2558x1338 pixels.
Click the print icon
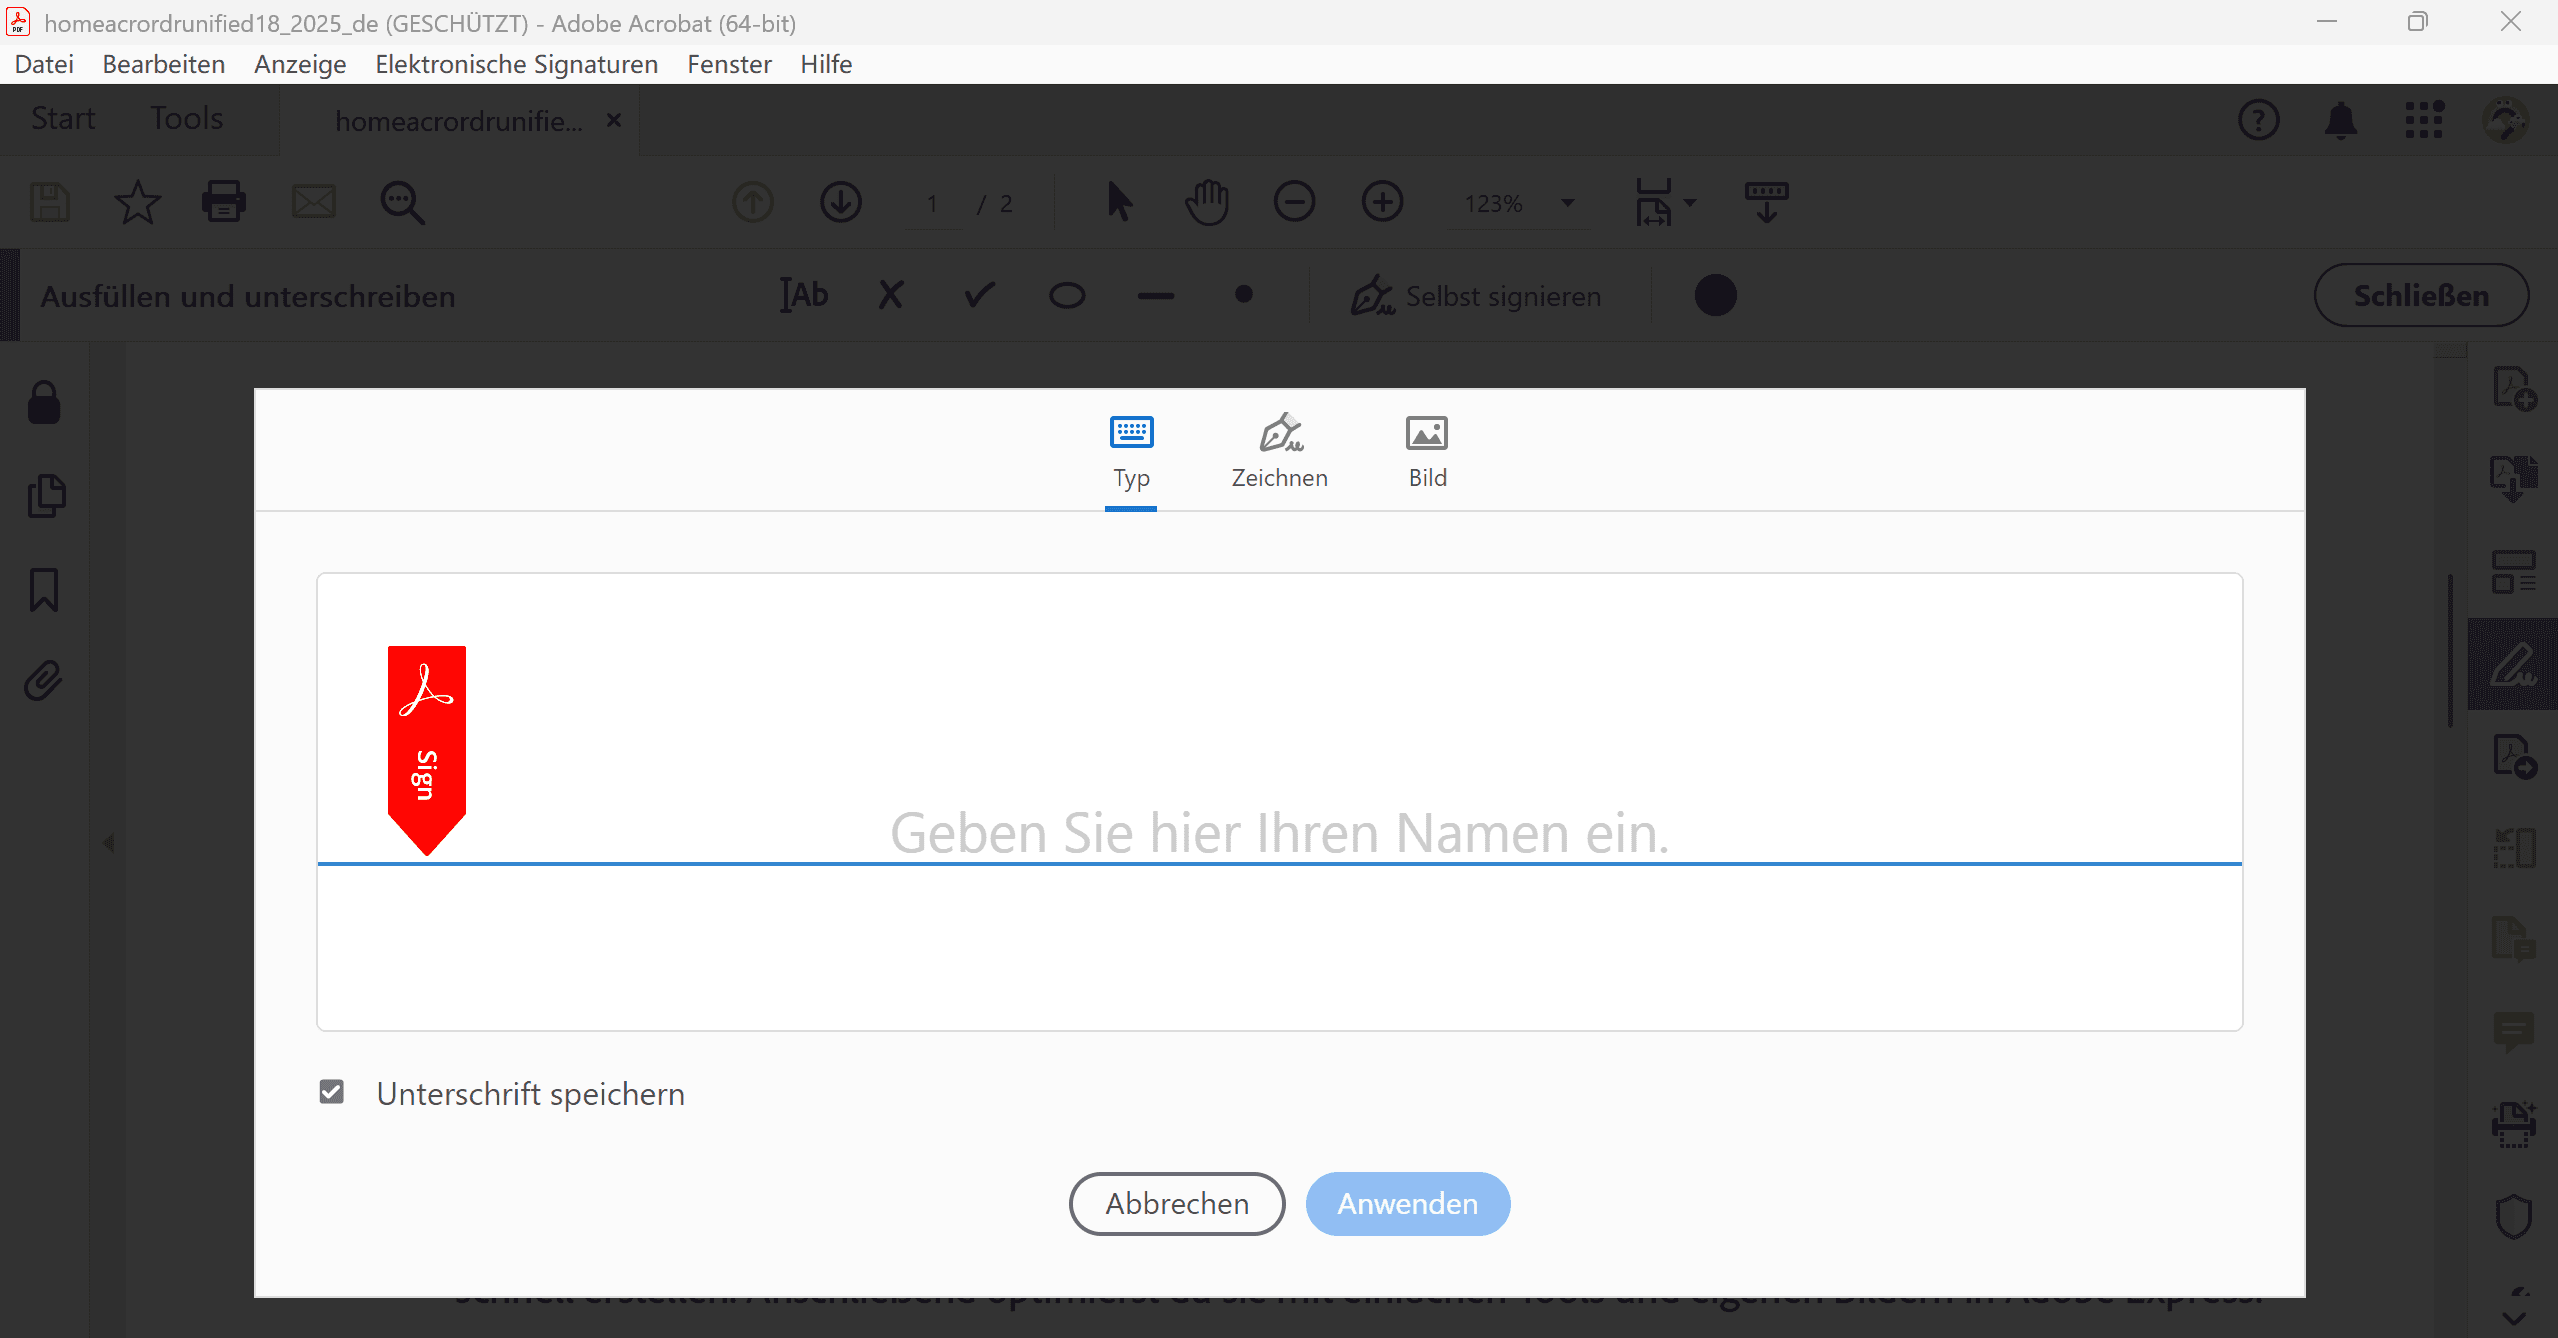[x=224, y=203]
